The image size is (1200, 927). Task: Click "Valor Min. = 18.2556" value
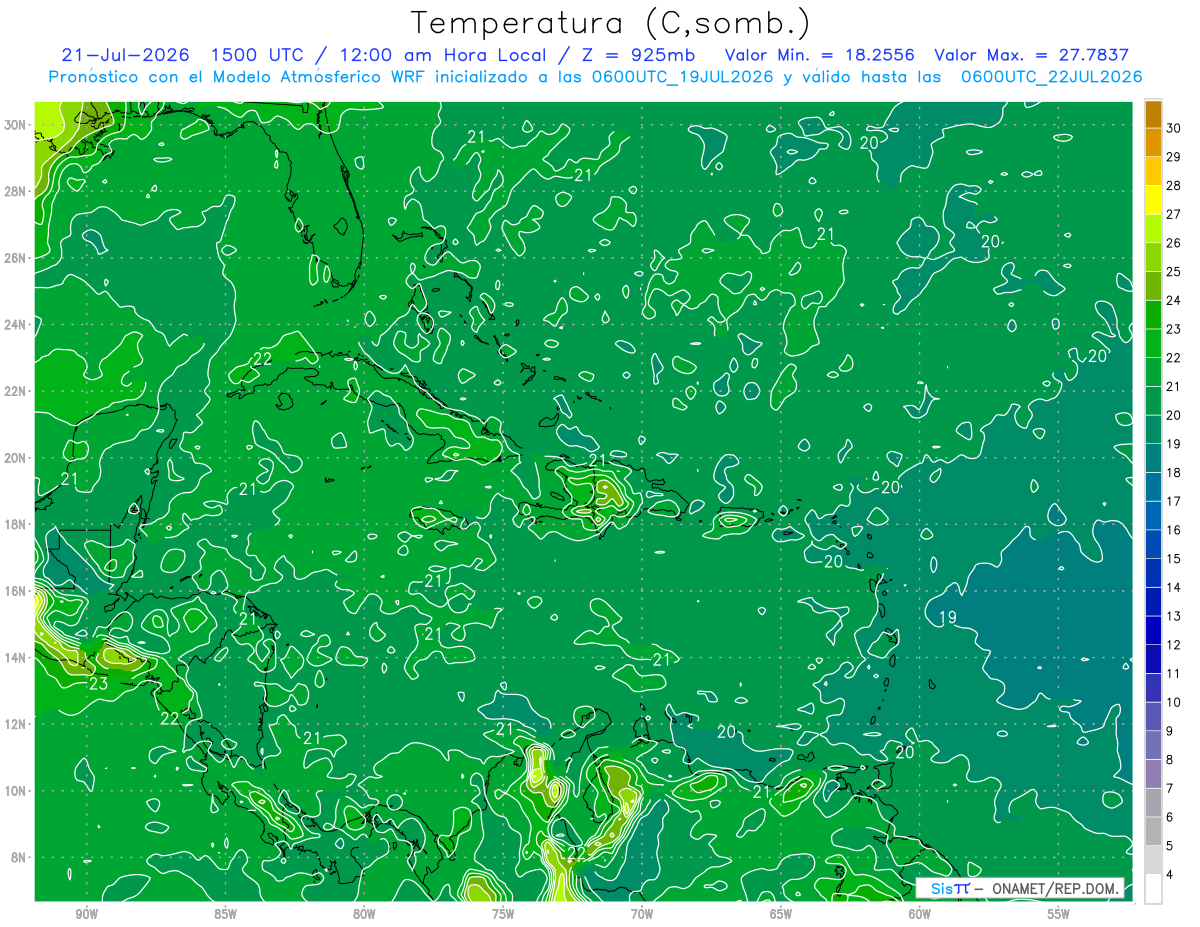820,55
